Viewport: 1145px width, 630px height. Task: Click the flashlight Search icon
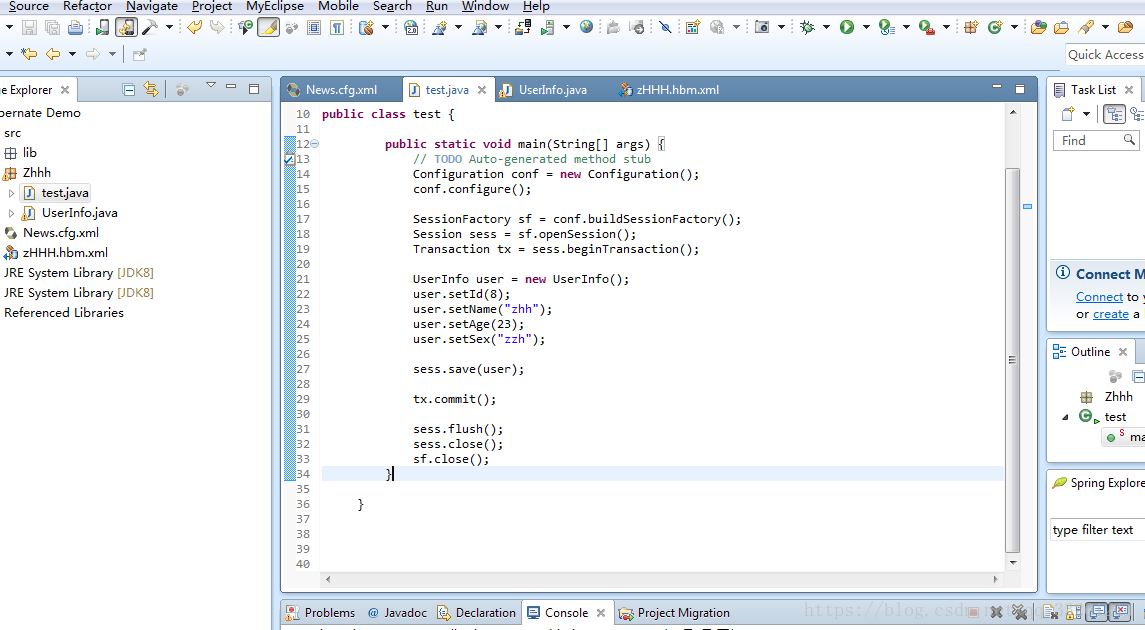tap(1086, 28)
